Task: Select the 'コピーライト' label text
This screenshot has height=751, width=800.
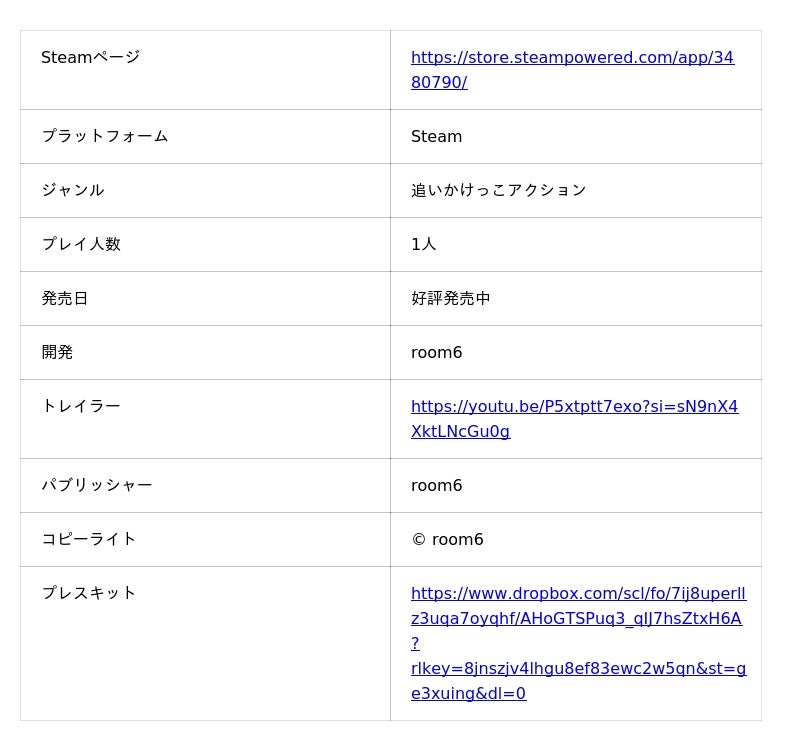Action: click(88, 539)
